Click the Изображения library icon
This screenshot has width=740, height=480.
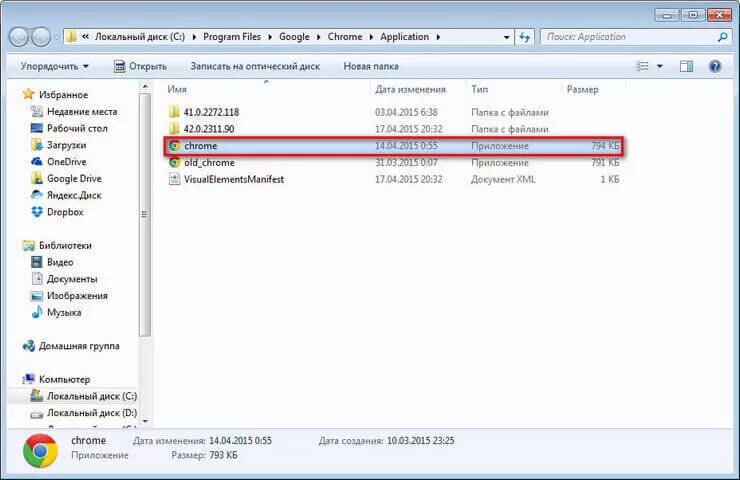[37, 295]
